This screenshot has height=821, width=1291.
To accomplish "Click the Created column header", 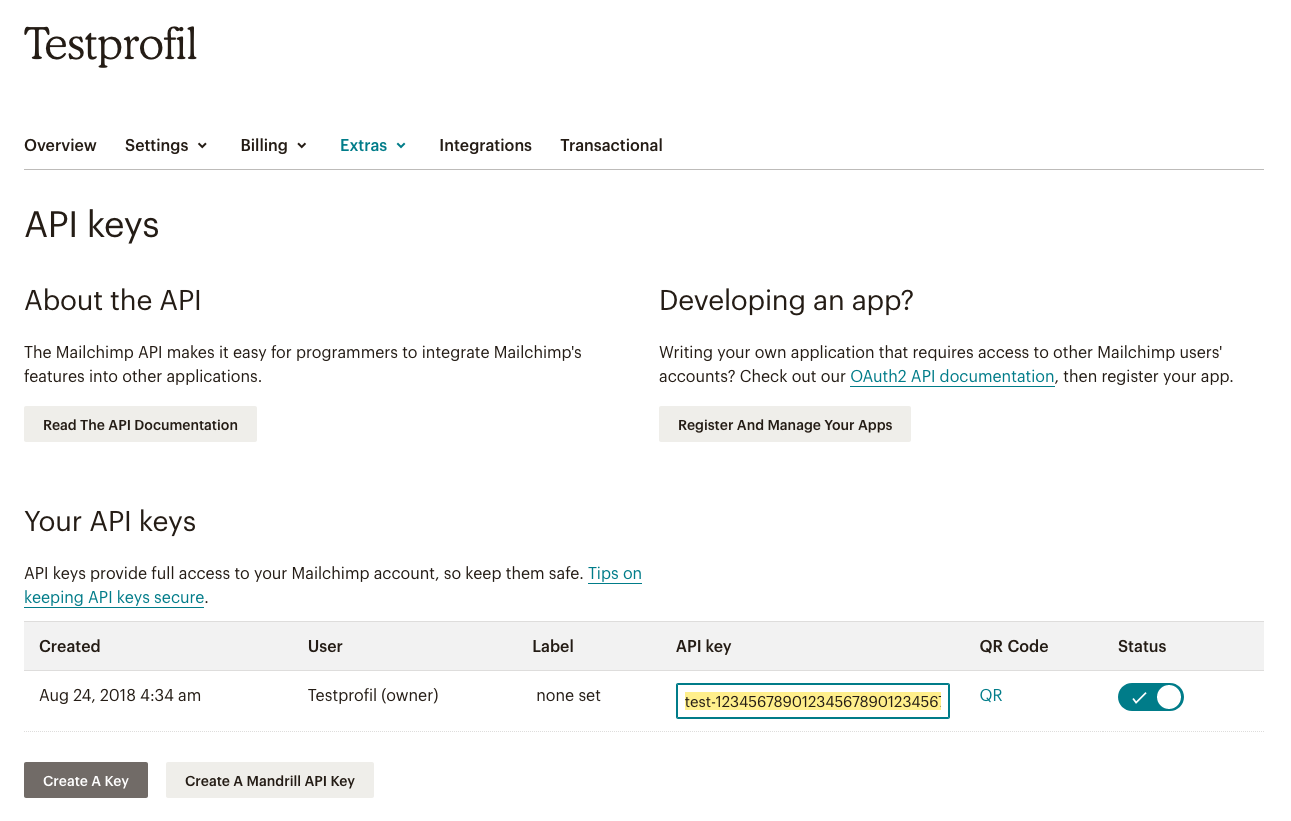I will tap(70, 646).
